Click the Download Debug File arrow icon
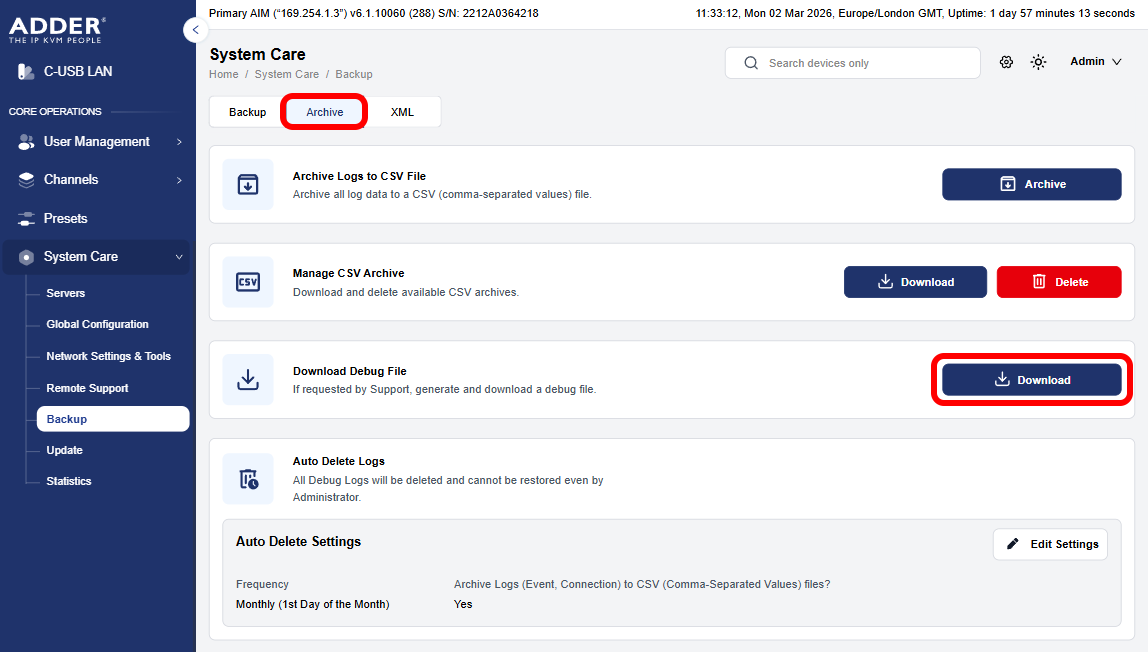1148x652 pixels. coord(247,380)
